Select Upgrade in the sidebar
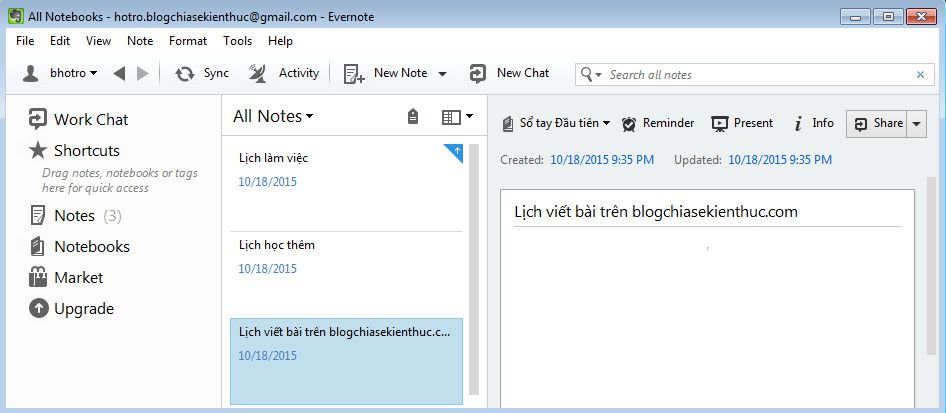The height and width of the screenshot is (413, 946). pos(84,309)
